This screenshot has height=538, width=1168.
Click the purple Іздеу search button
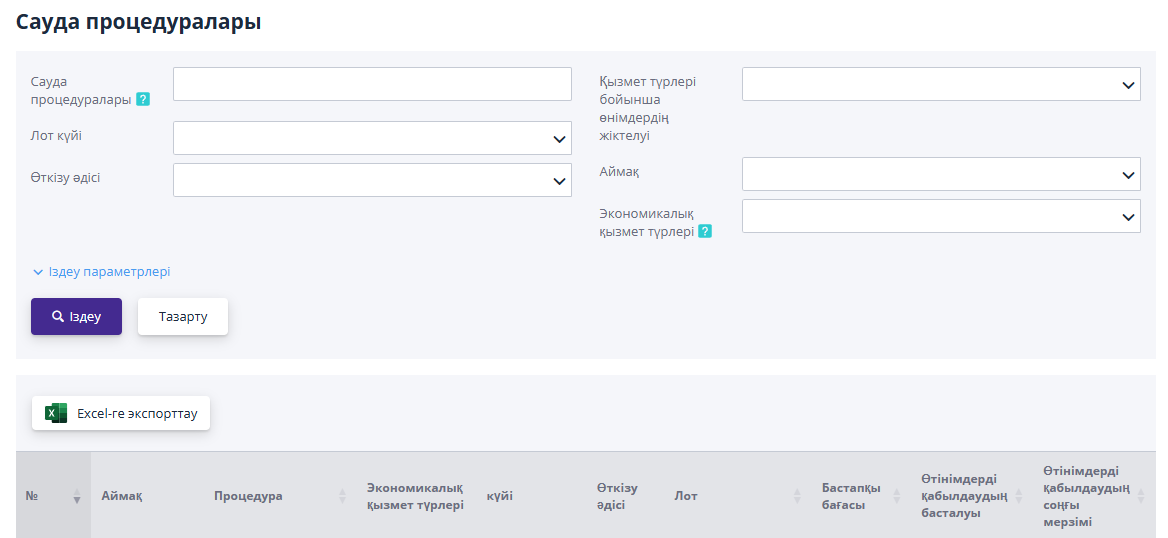[76, 317]
